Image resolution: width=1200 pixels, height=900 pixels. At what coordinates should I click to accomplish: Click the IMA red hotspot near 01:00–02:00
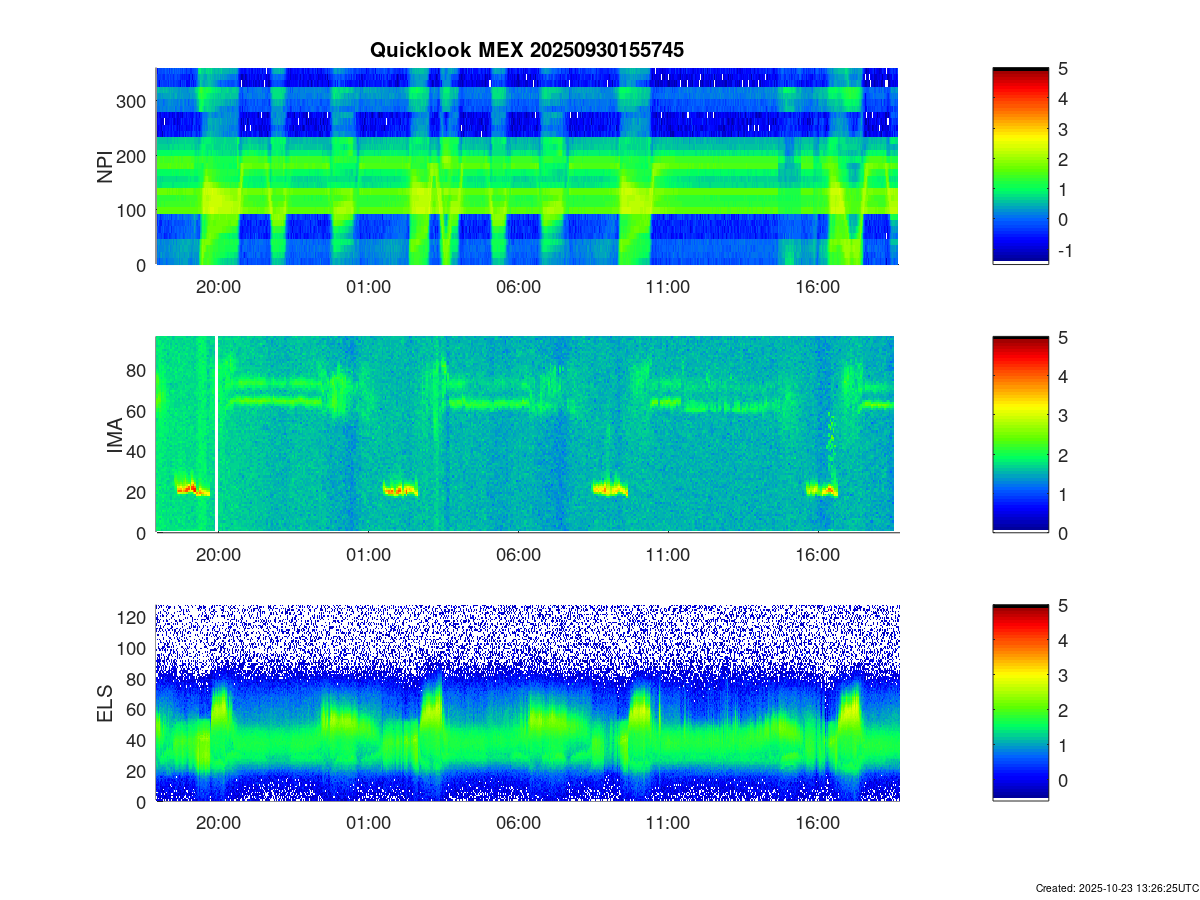pos(399,490)
